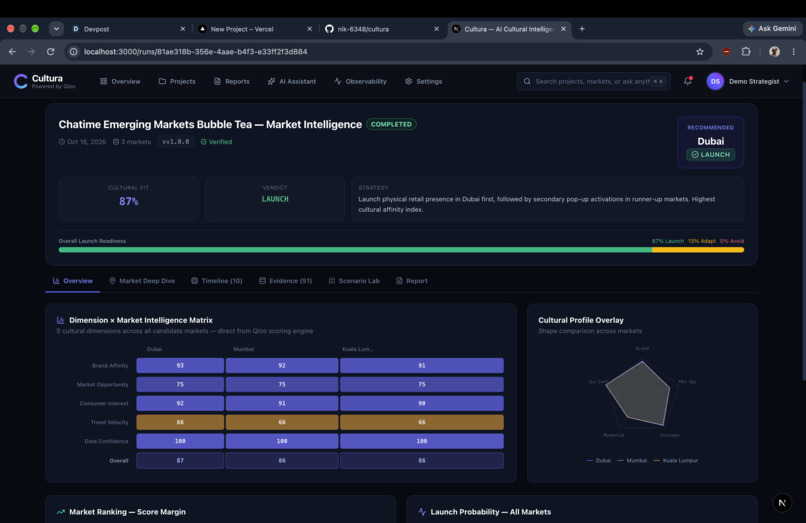Click the page vertical scrollbar
This screenshot has width=806, height=523.
803,231
